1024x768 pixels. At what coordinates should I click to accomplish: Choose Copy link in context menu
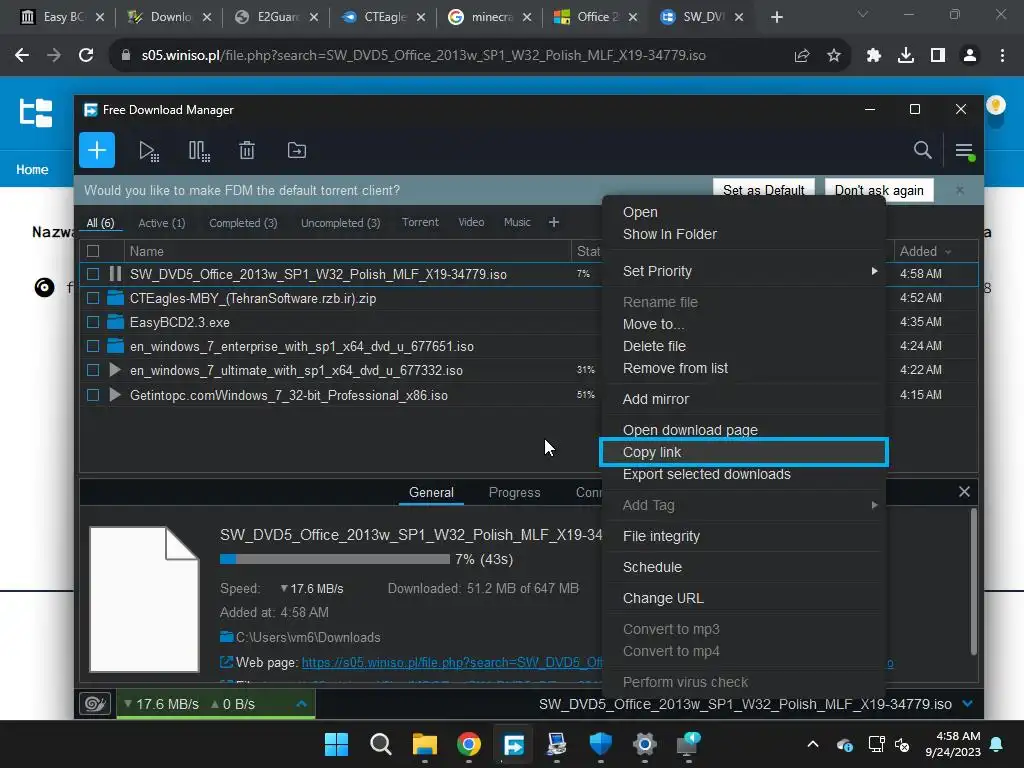[x=744, y=452]
